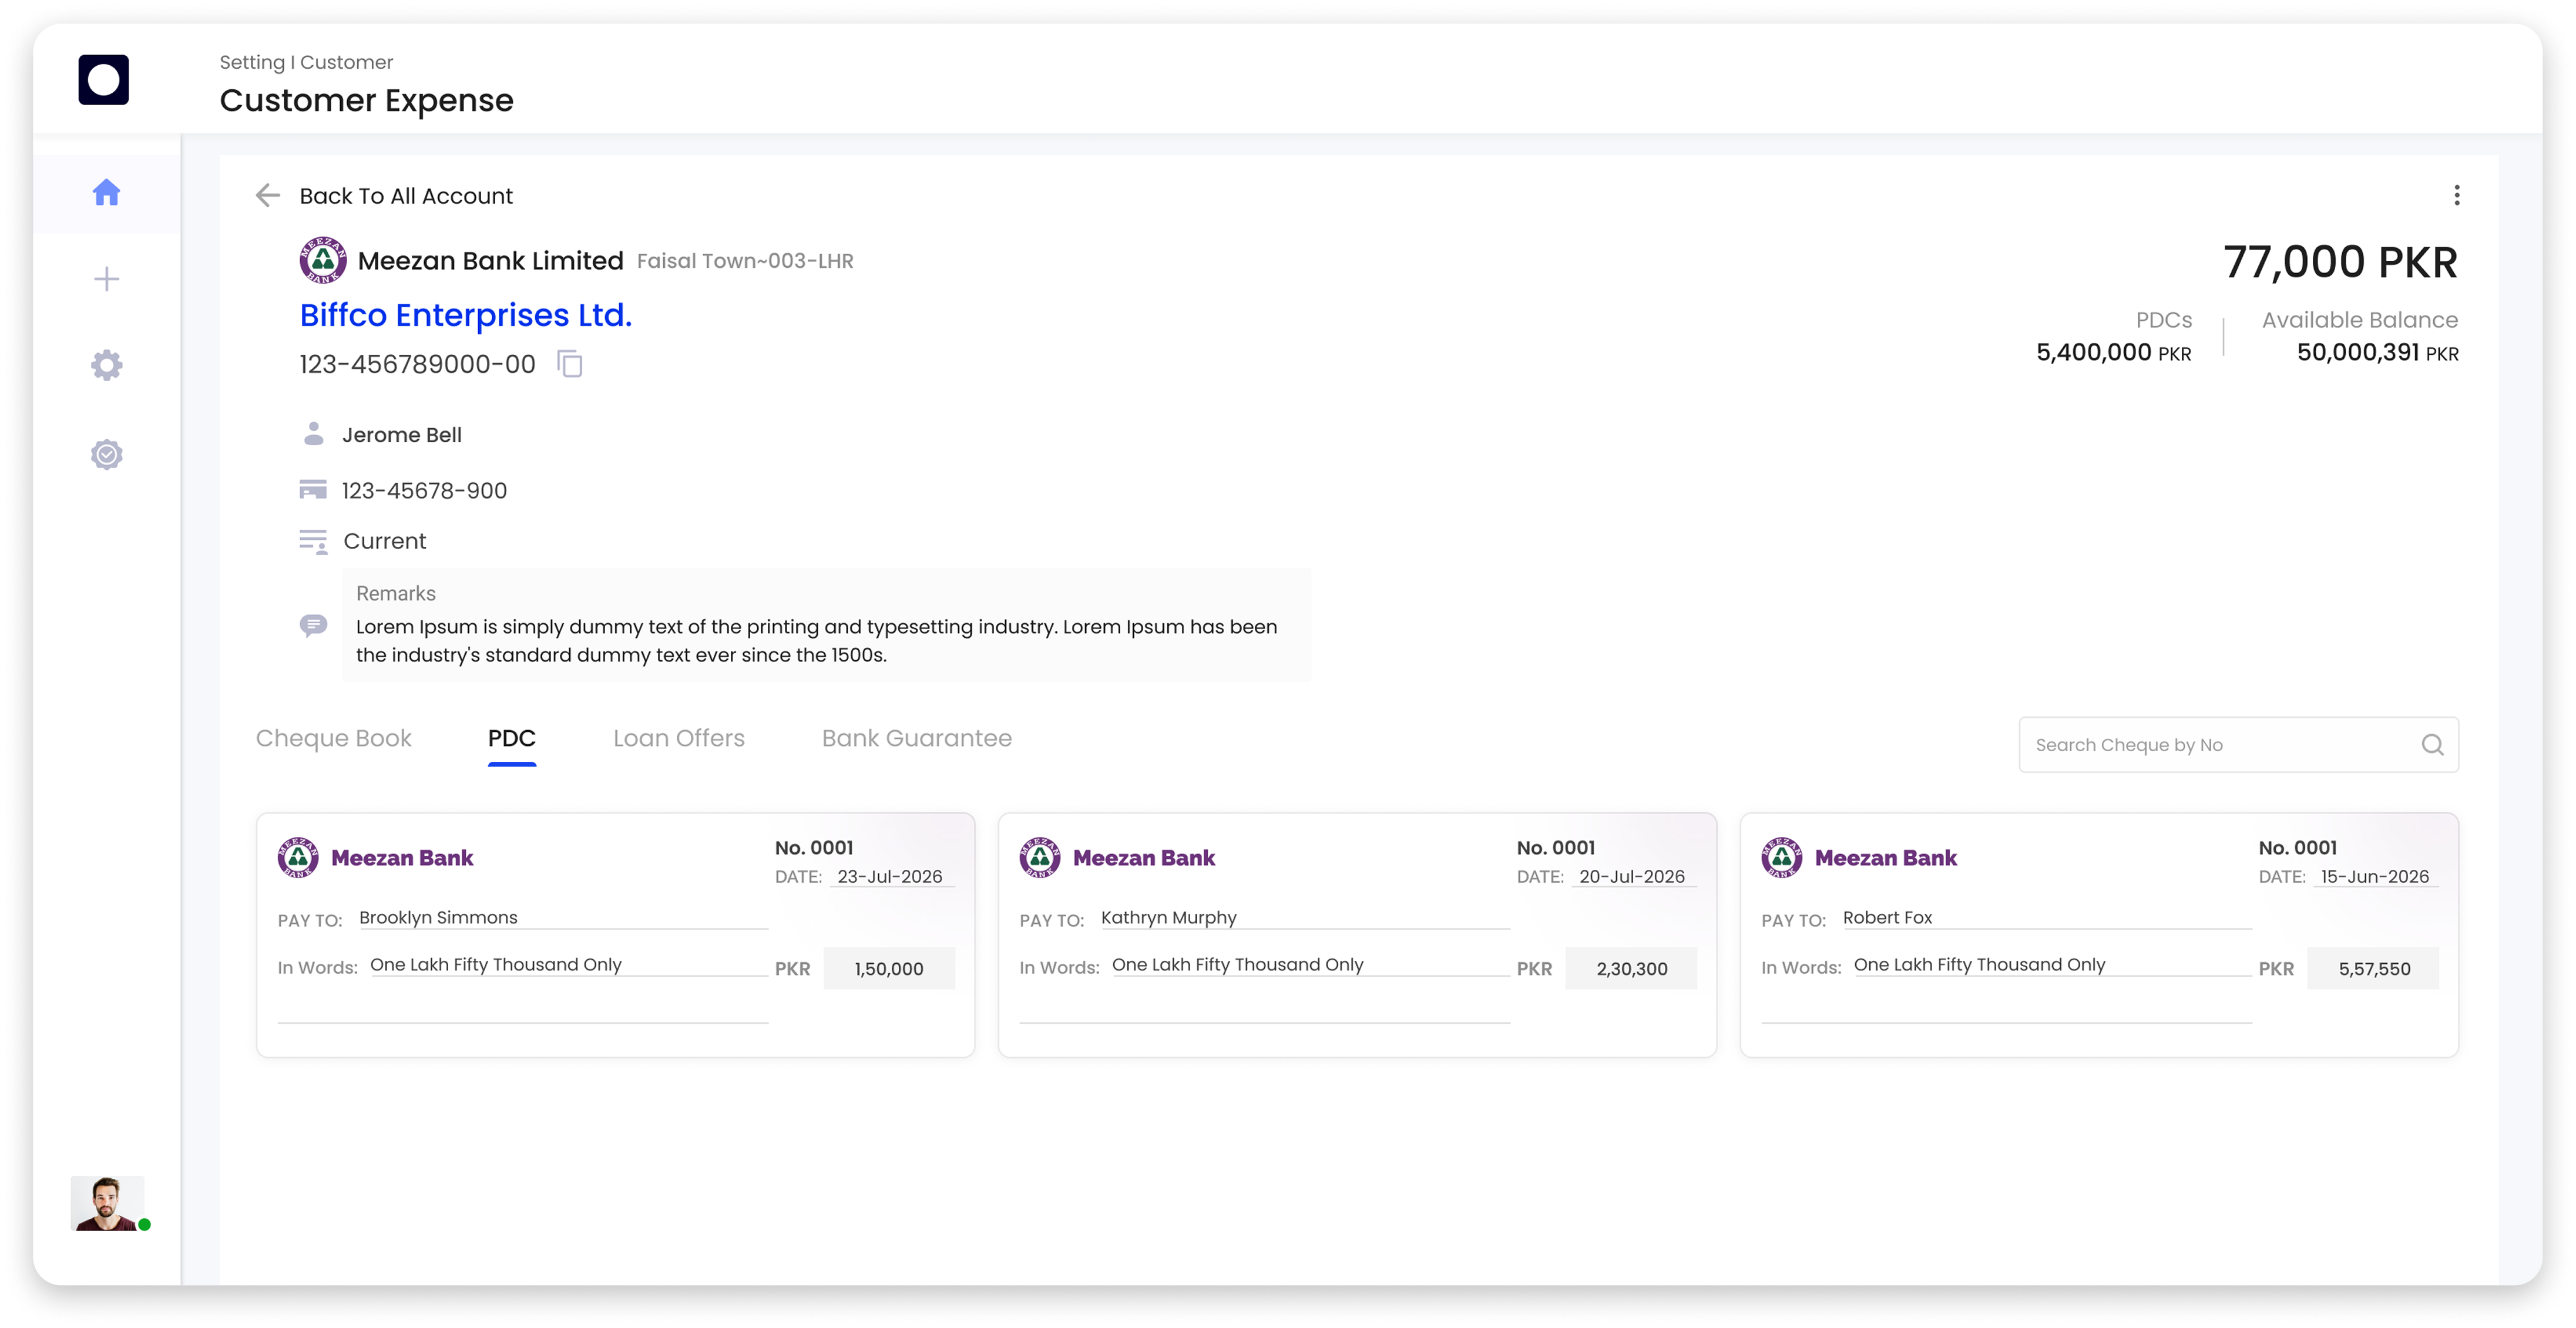The height and width of the screenshot is (1328, 2576).
Task: Click the back arrow icon
Action: (x=268, y=195)
